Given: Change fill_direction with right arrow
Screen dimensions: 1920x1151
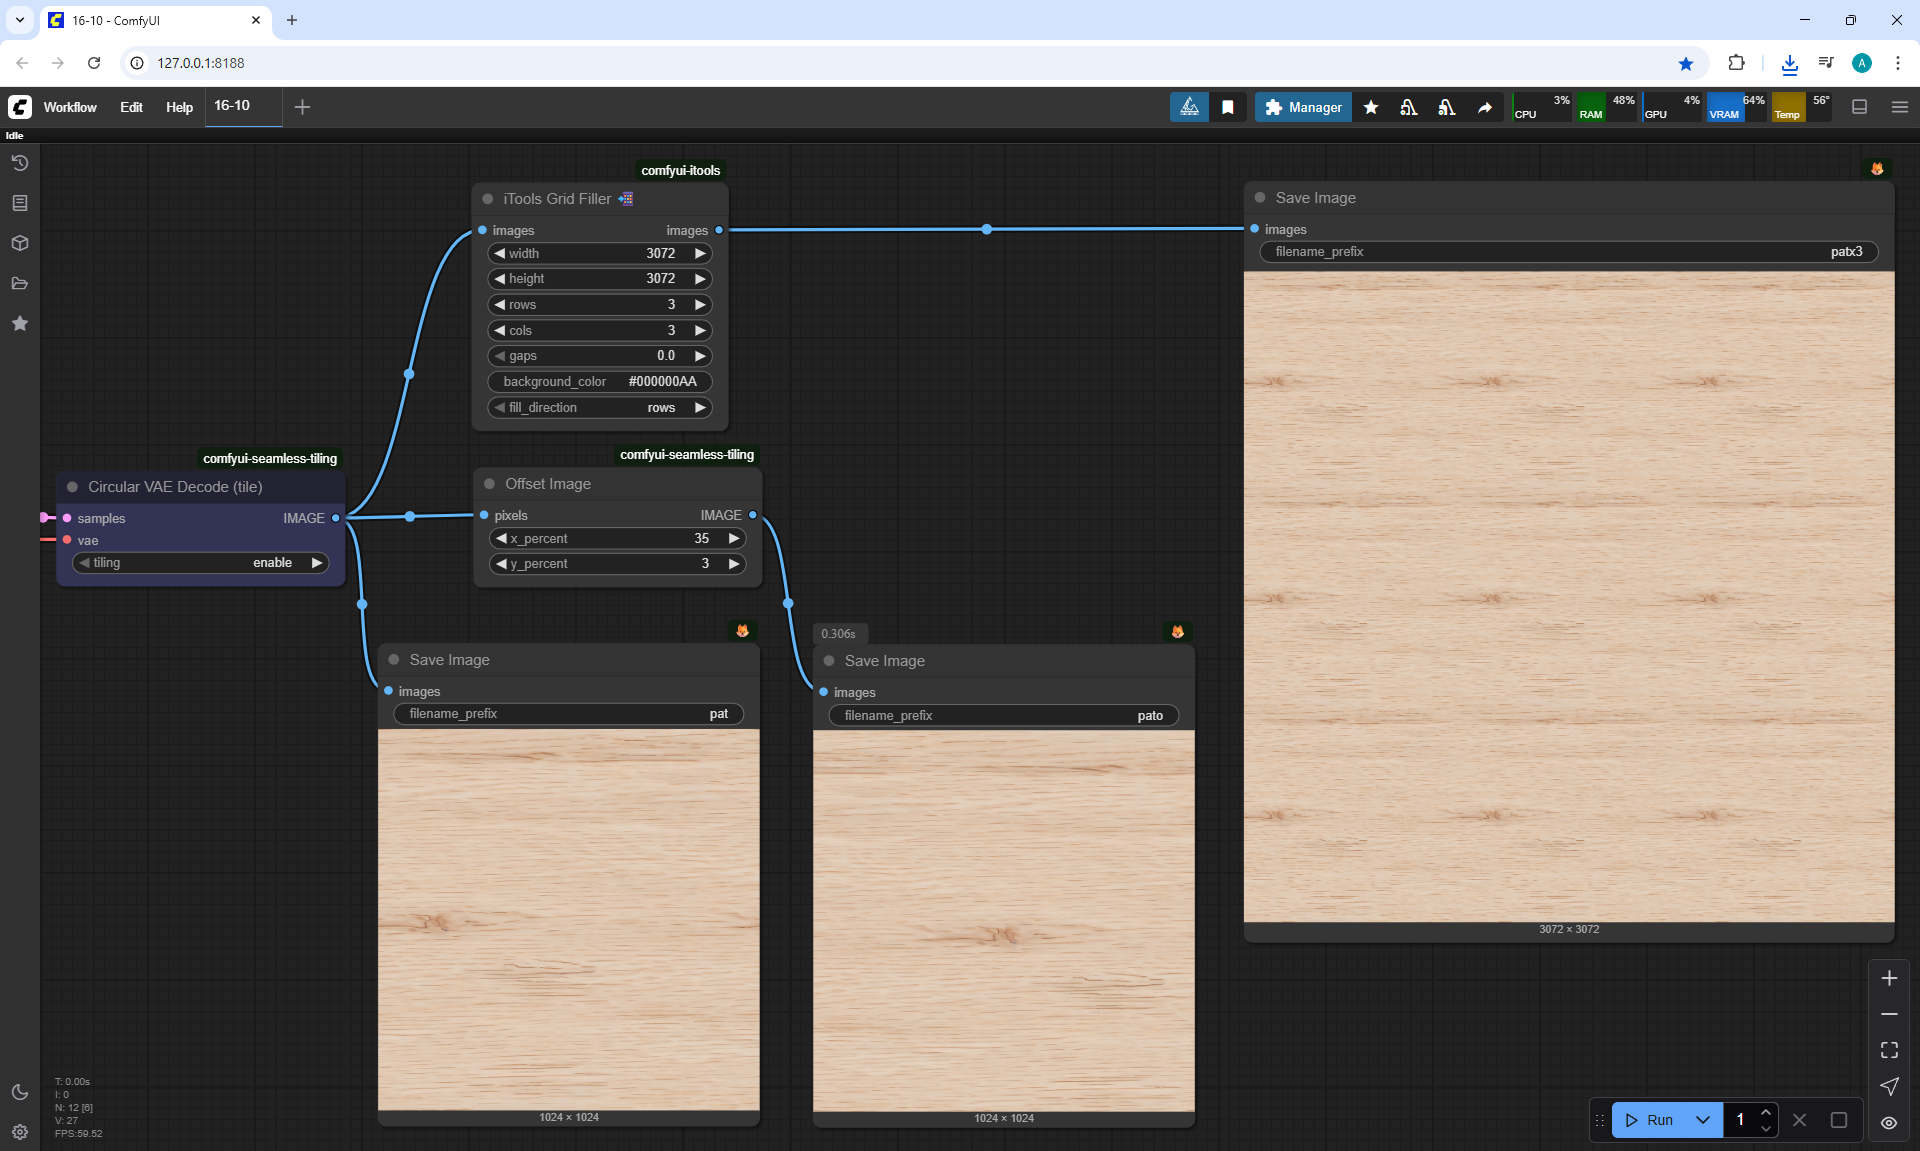Looking at the screenshot, I should coord(700,407).
